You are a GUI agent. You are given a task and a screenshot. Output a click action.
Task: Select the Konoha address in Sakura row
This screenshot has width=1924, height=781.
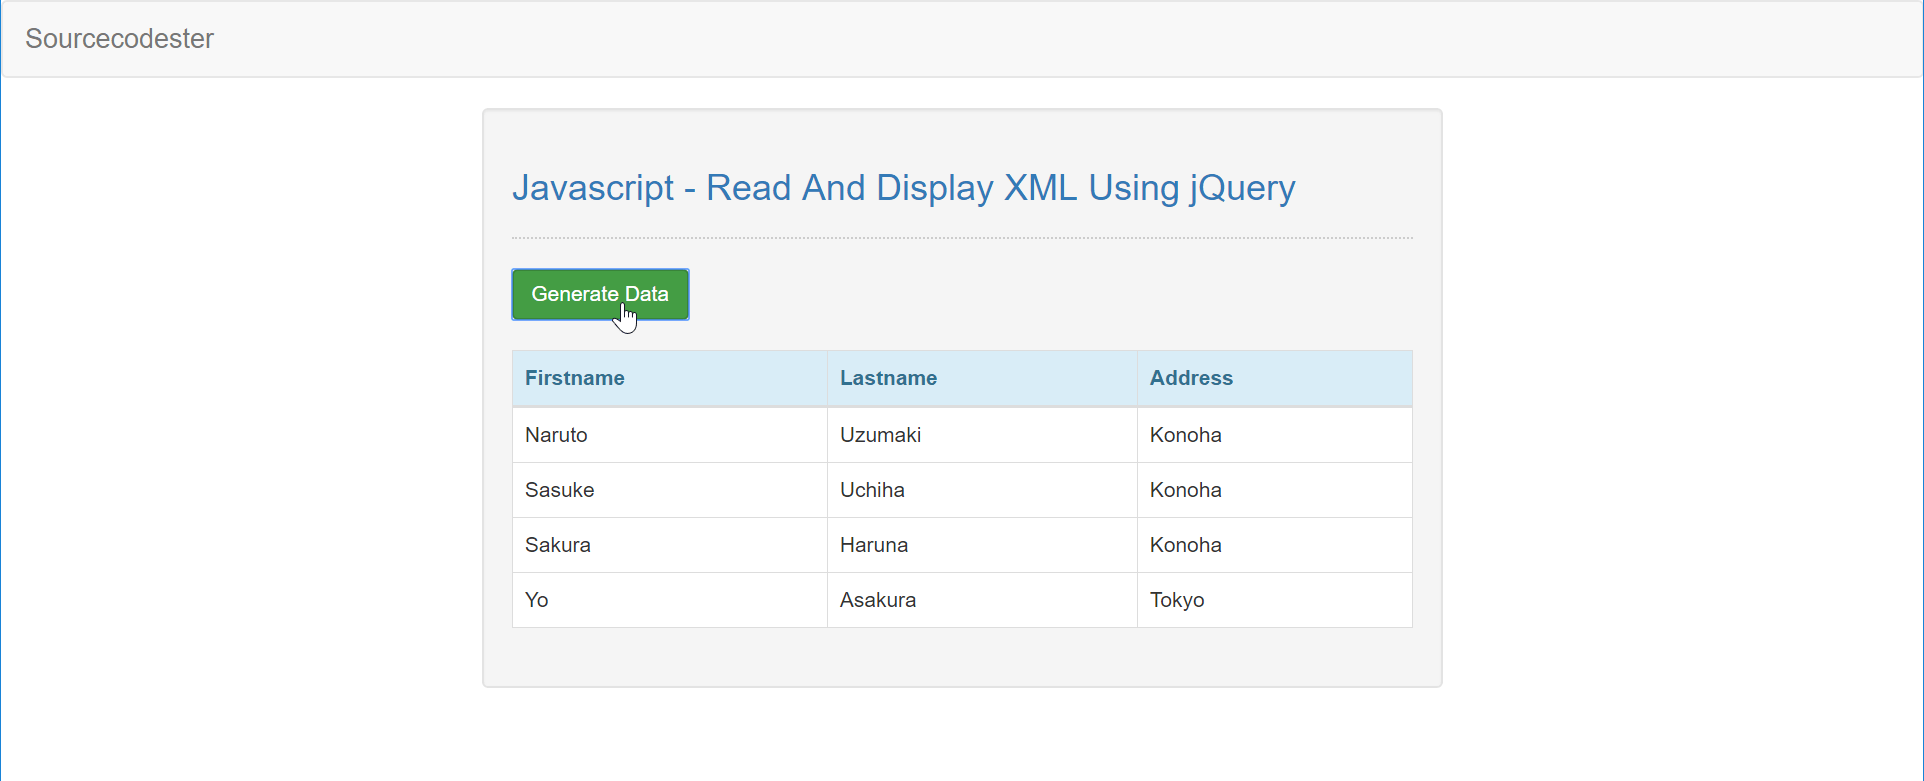1275,545
